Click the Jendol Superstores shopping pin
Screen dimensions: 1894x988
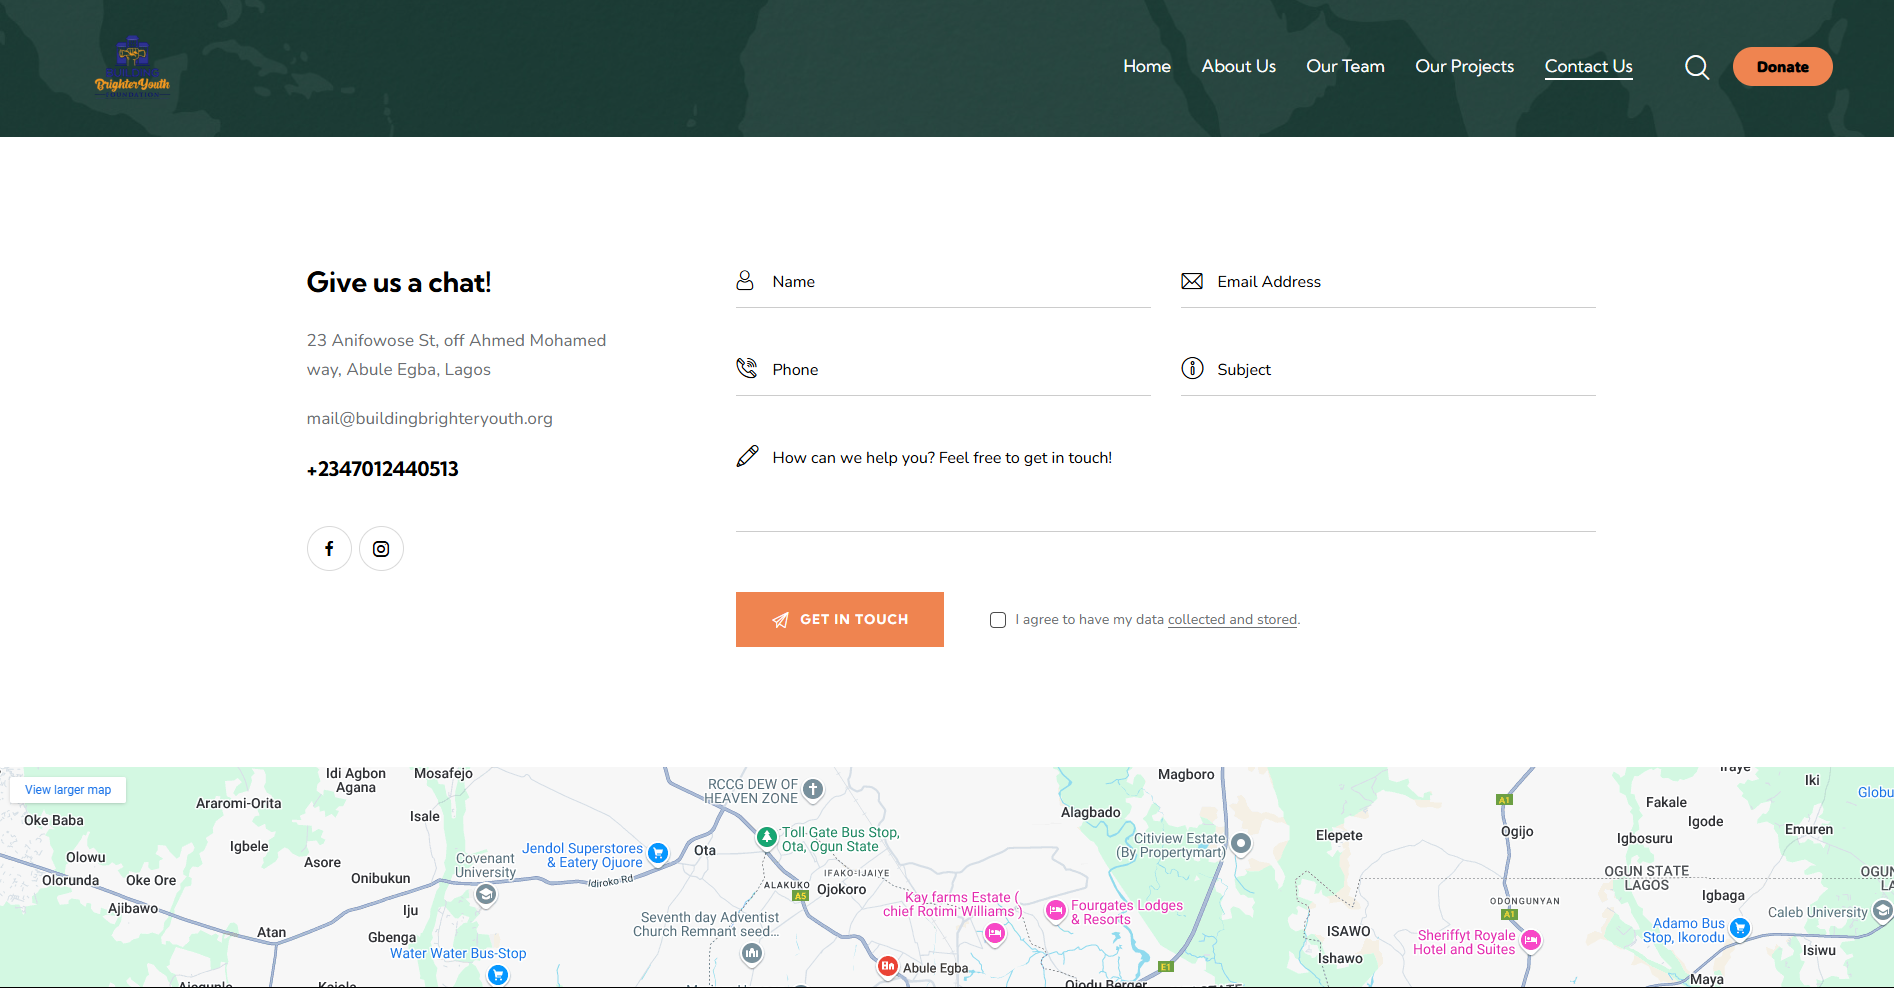pyautogui.click(x=658, y=853)
